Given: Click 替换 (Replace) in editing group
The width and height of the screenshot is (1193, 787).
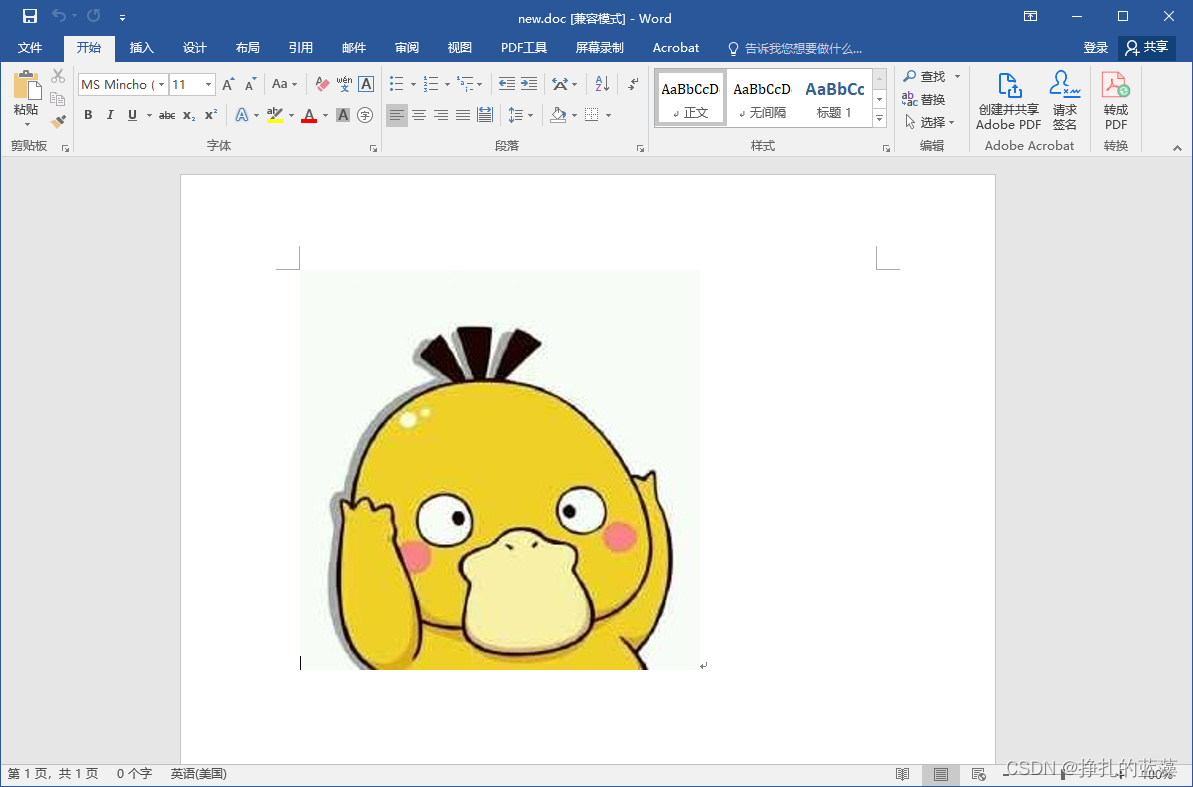Looking at the screenshot, I should click(924, 99).
